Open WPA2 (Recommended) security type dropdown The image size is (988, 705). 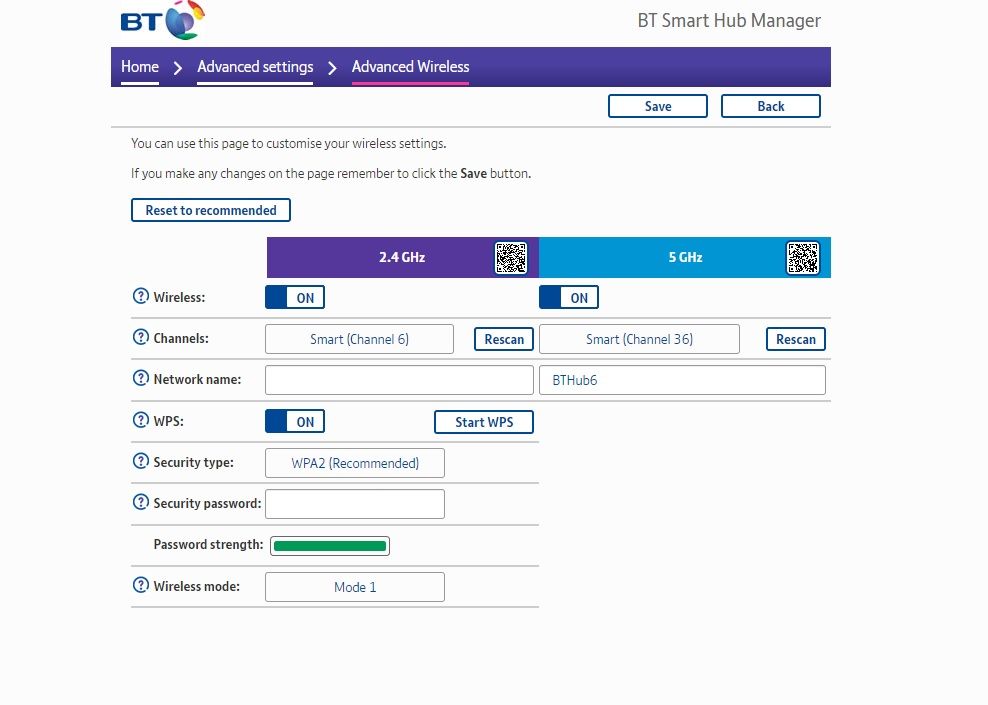pyautogui.click(x=354, y=463)
